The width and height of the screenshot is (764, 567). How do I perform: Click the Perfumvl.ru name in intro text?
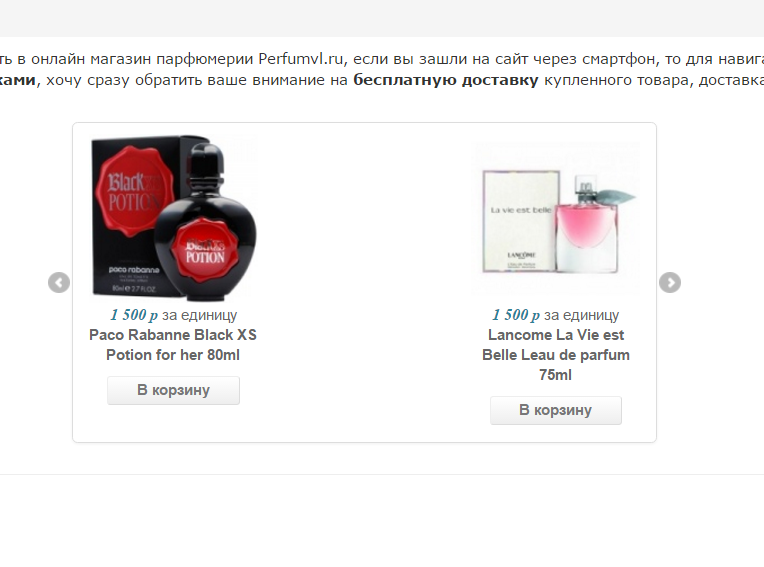pyautogui.click(x=301, y=59)
